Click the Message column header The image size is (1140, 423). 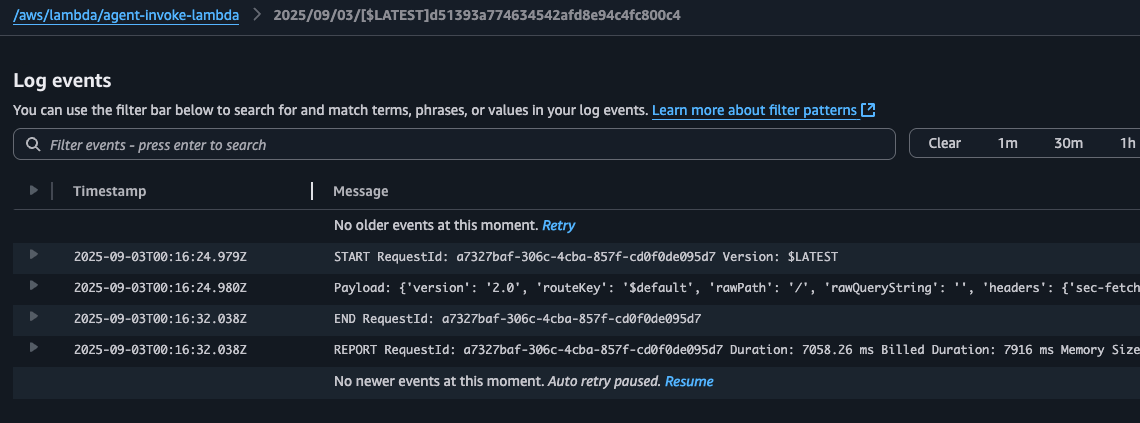pyautogui.click(x=361, y=191)
